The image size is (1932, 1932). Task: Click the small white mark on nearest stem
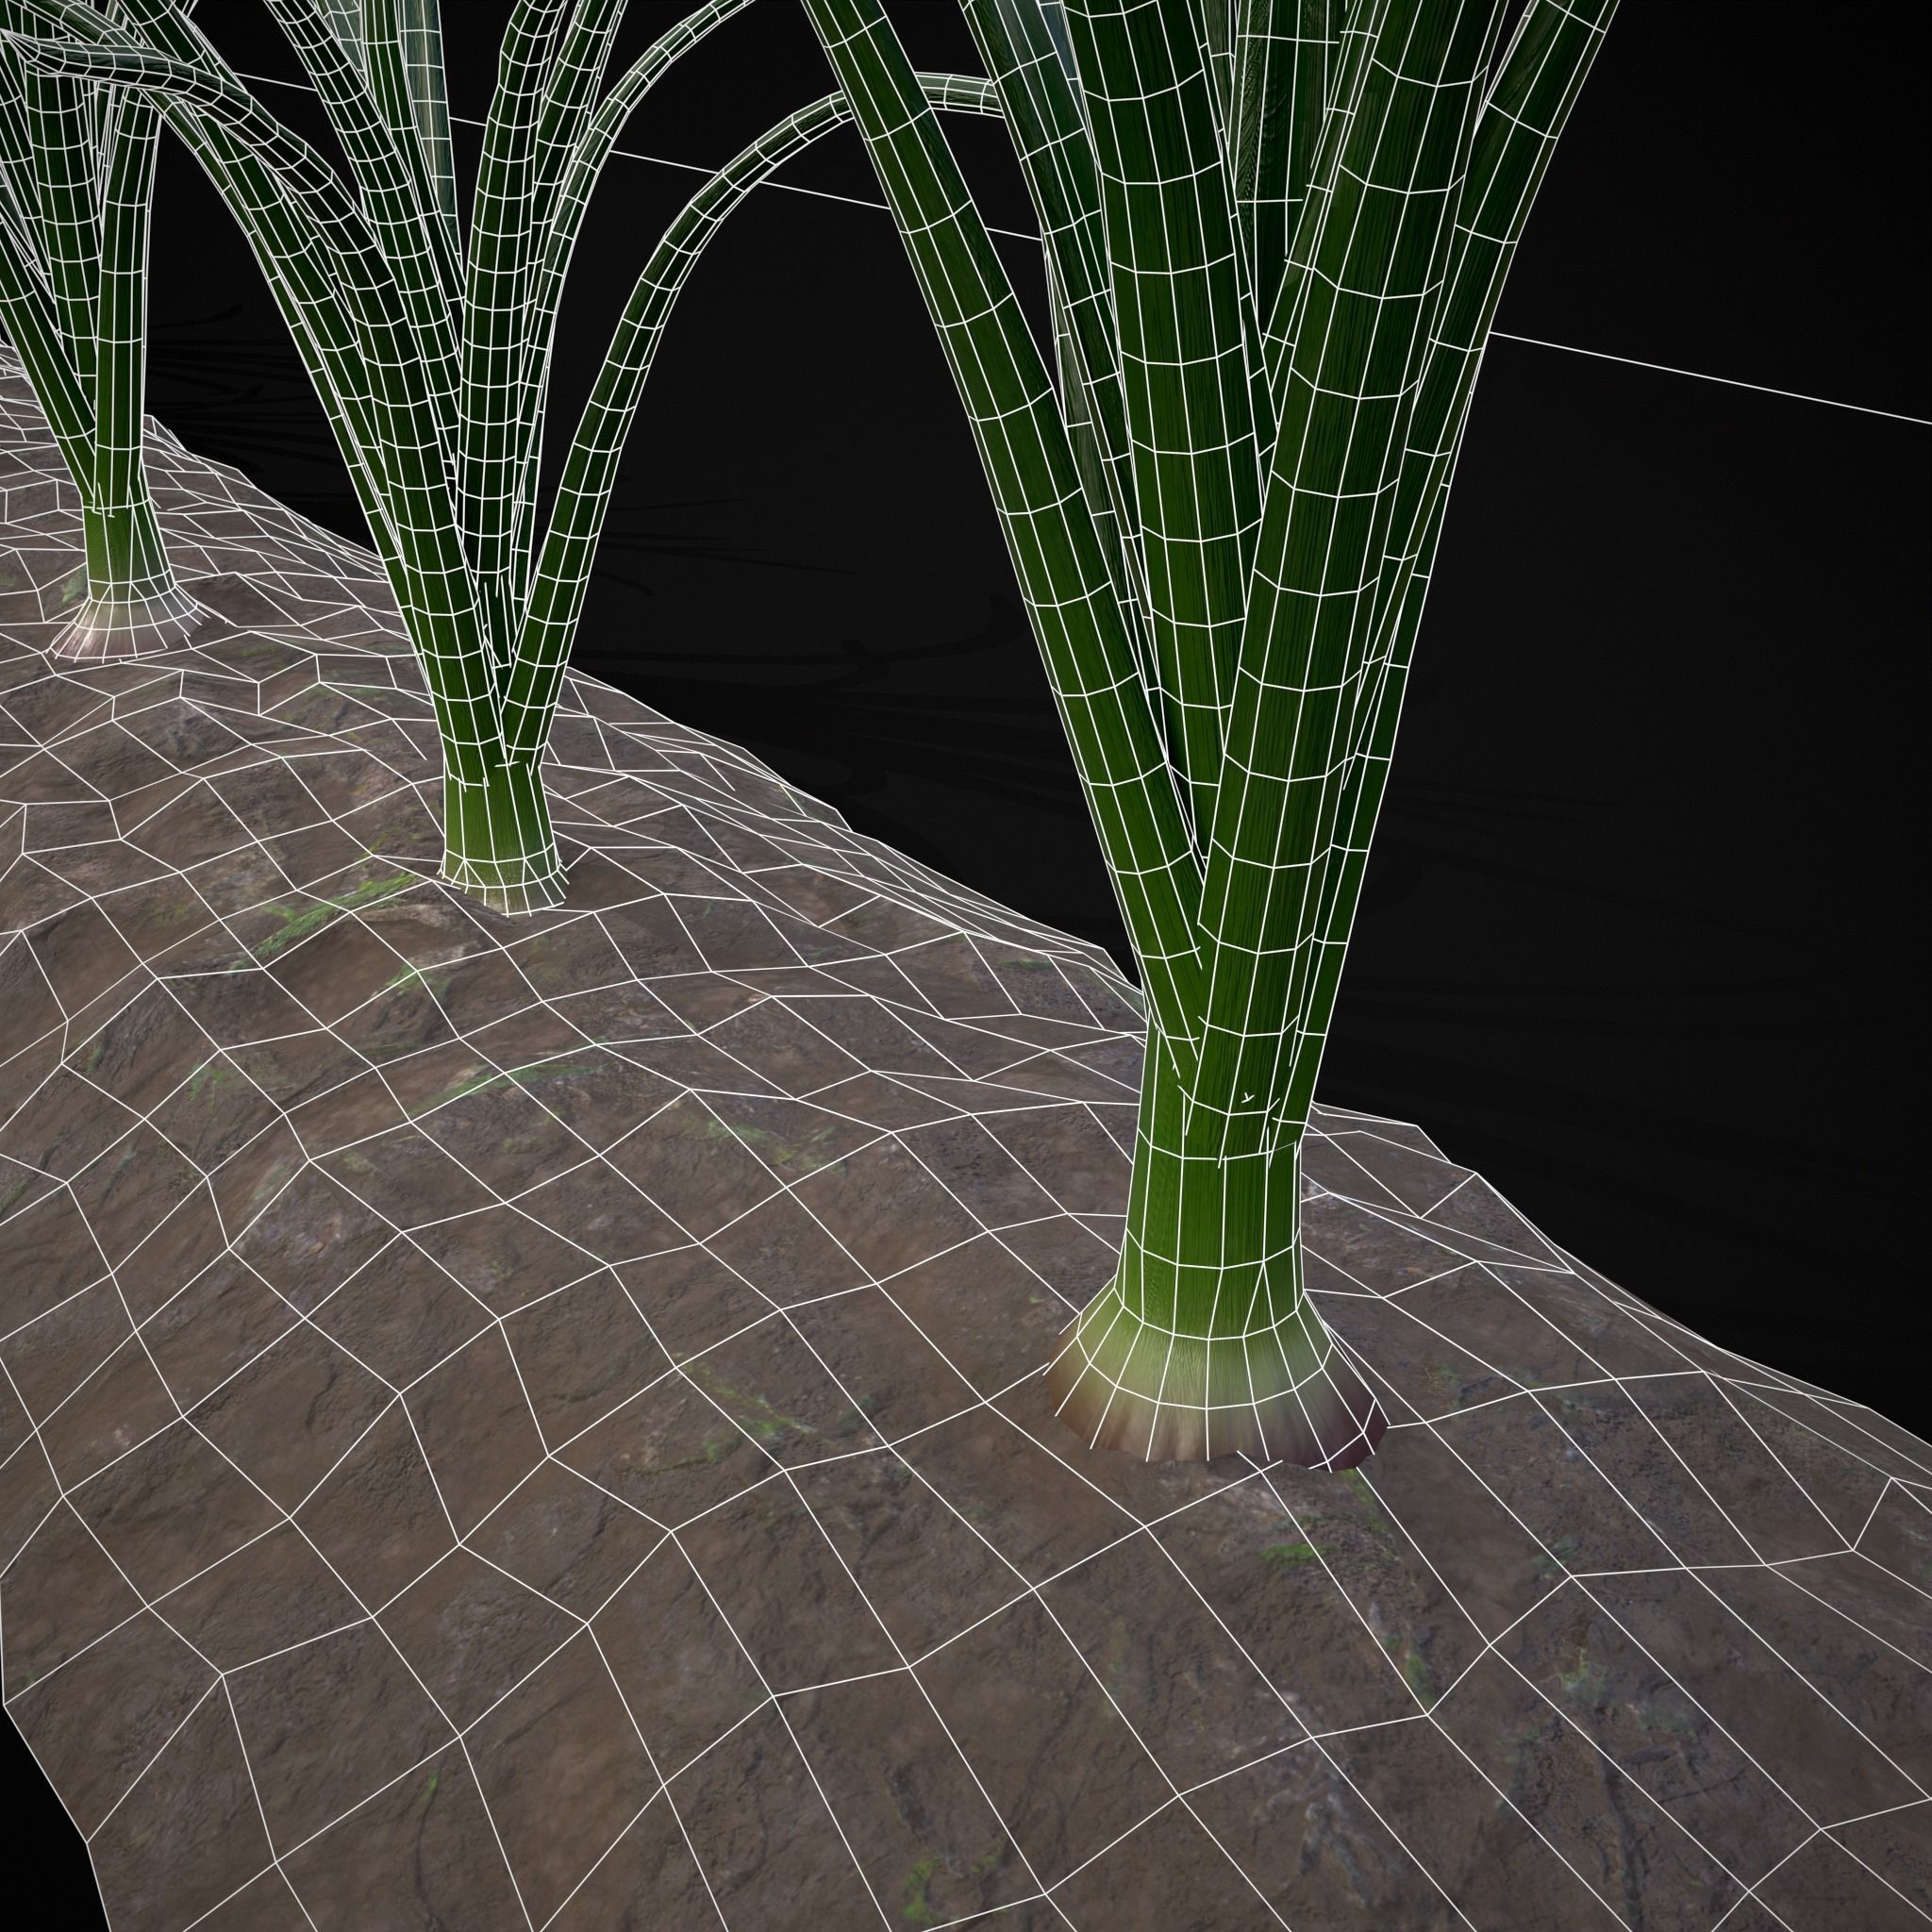click(x=1247, y=1098)
